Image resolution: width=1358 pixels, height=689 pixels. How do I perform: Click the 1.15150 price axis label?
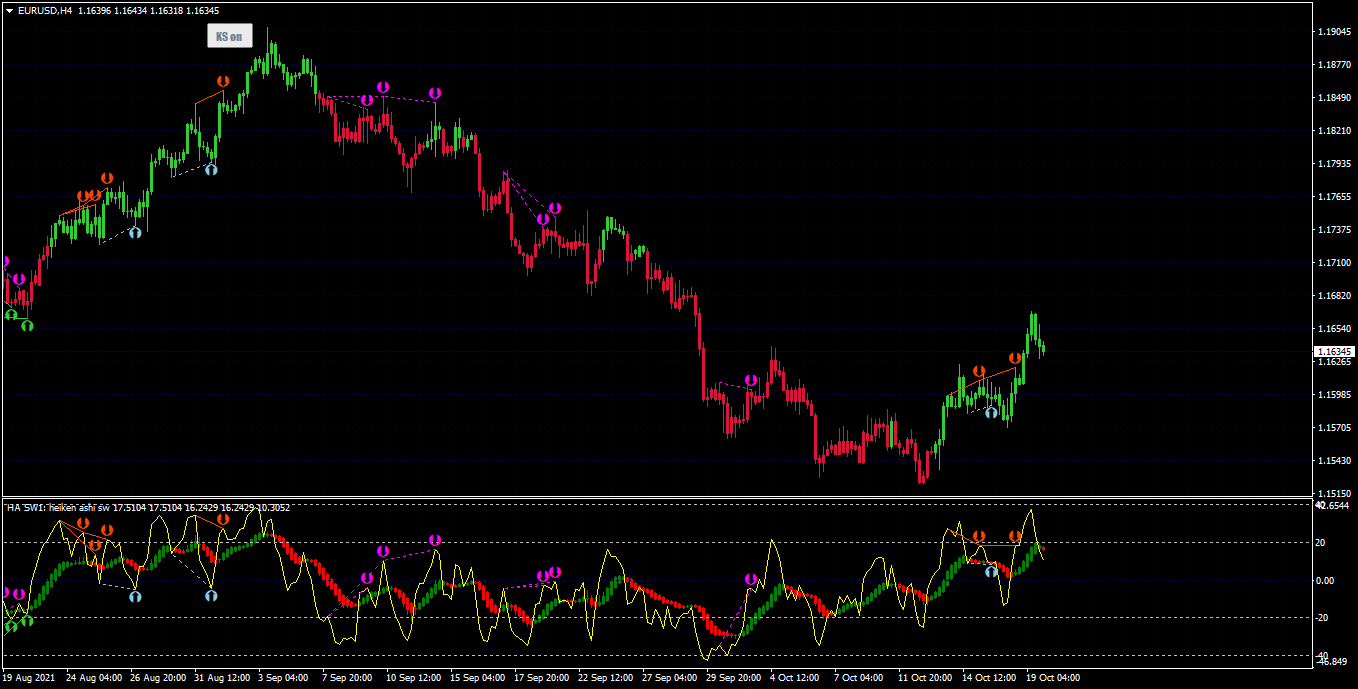tap(1333, 494)
